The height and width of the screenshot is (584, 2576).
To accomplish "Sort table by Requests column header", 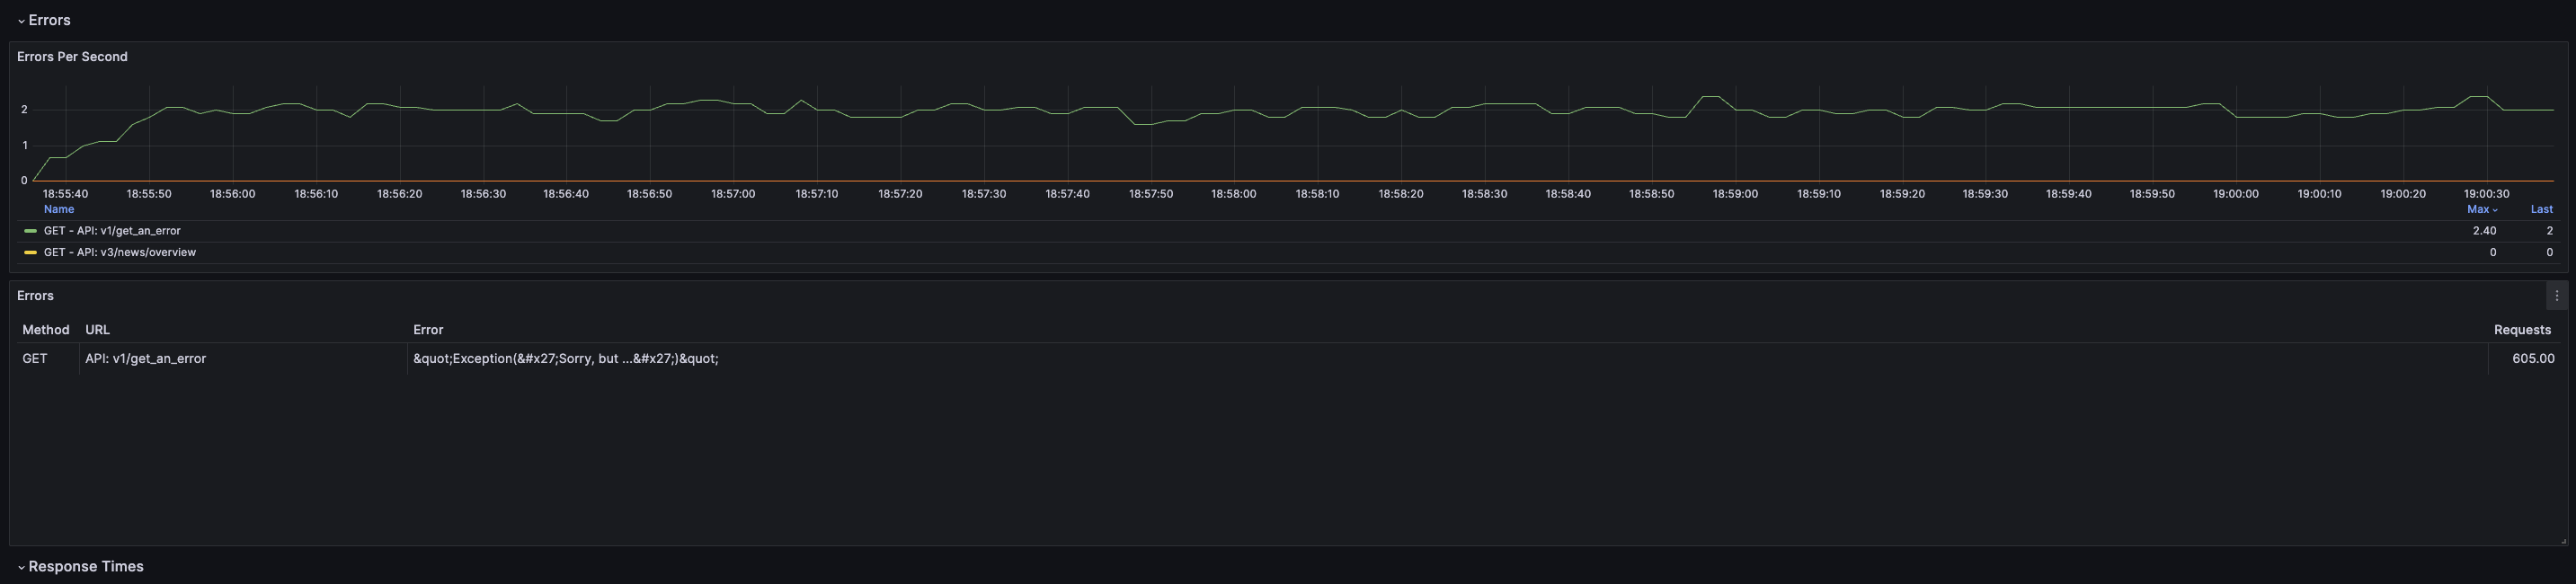I will (2522, 330).
